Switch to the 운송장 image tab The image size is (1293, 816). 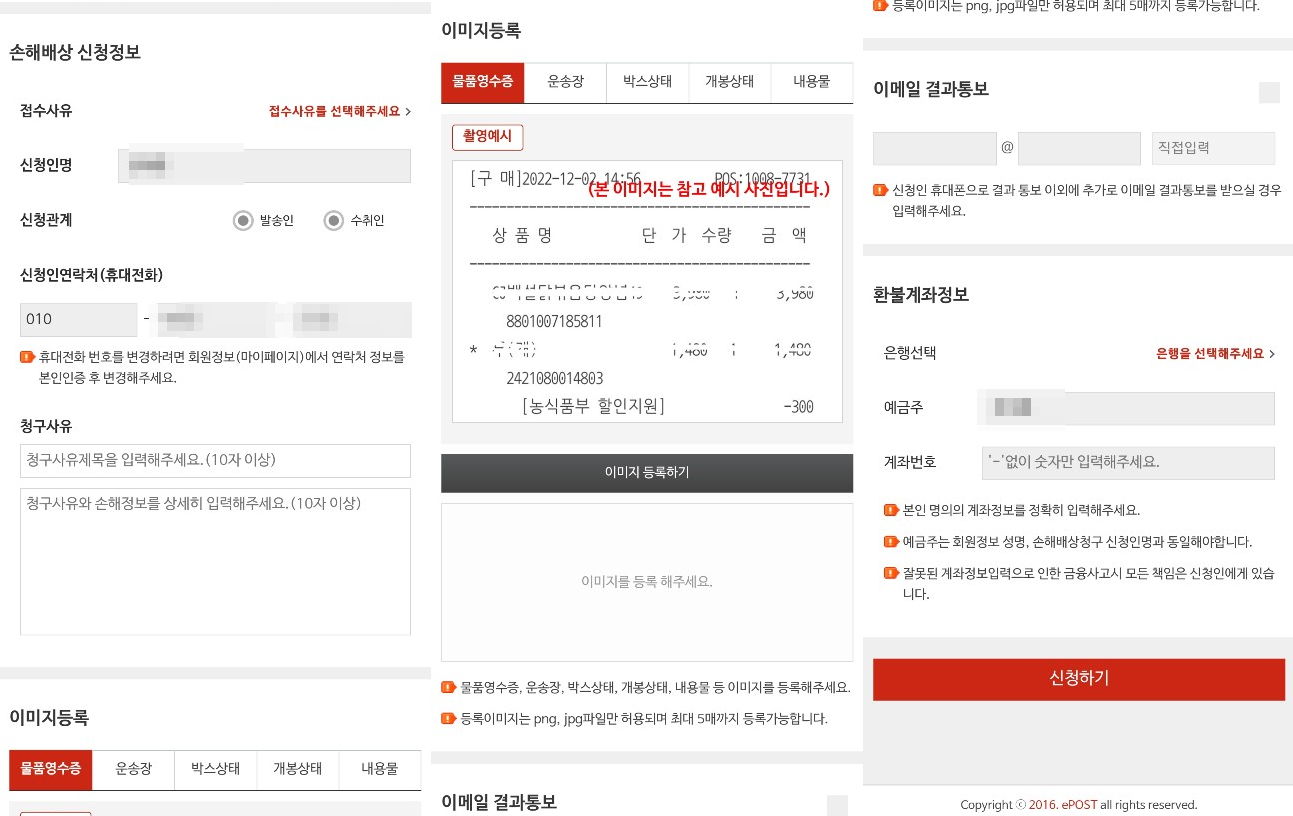565,82
